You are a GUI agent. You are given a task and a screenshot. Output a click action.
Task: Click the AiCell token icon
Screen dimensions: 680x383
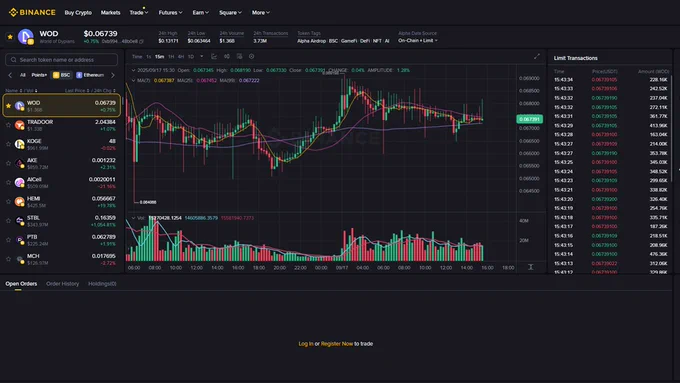[20, 183]
